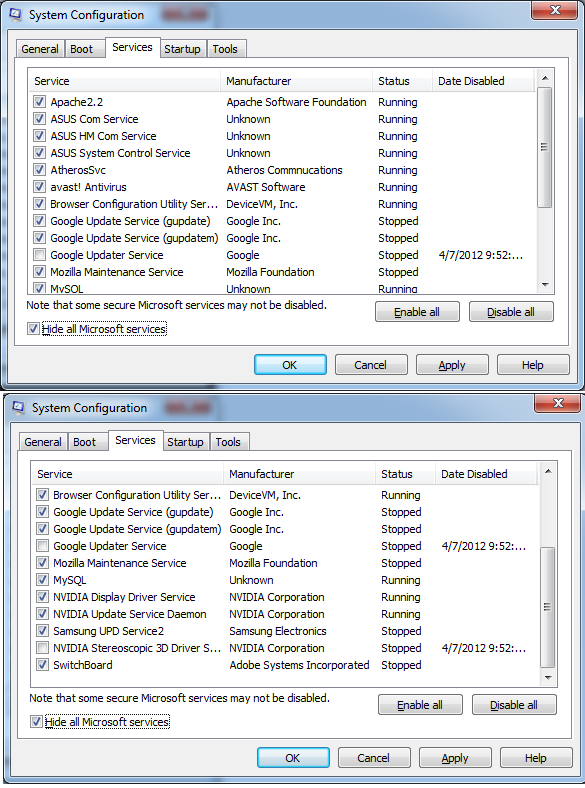Select Browser Configuration Utility row in top window
Image resolution: width=585 pixels, height=788 pixels.
pos(282,204)
